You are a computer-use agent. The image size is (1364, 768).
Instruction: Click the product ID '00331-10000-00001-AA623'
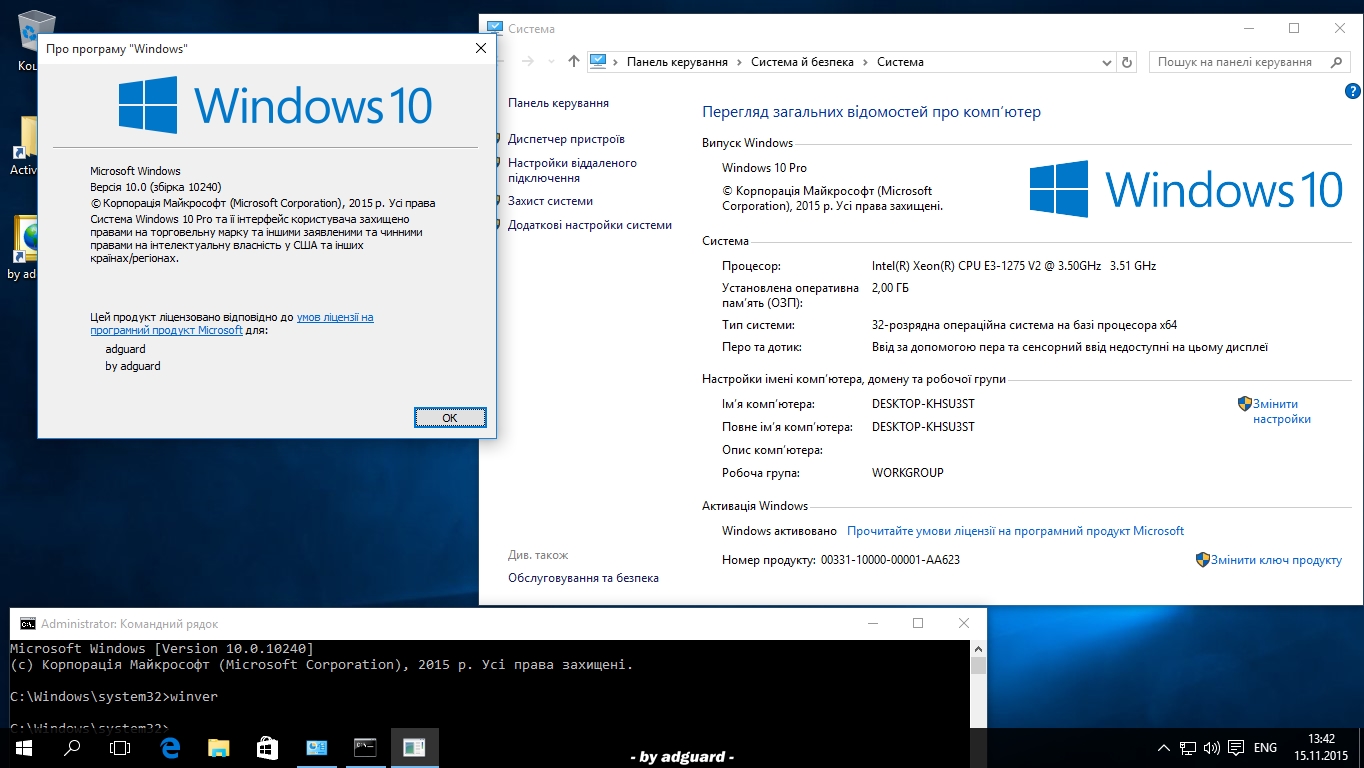click(890, 560)
